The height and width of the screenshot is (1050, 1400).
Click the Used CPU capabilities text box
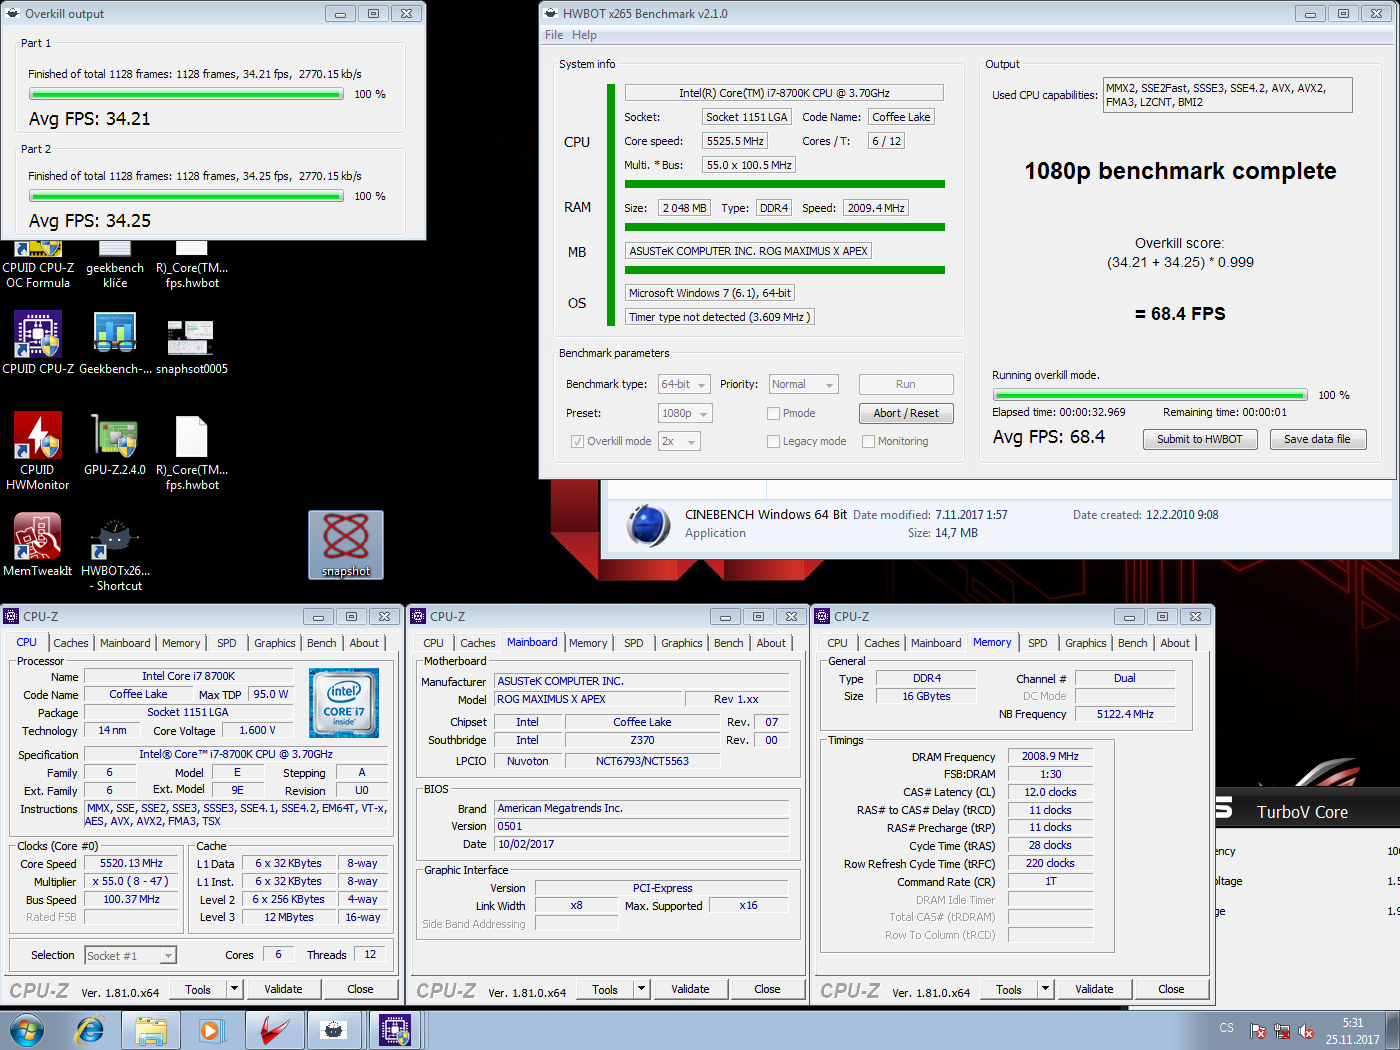pyautogui.click(x=1228, y=95)
